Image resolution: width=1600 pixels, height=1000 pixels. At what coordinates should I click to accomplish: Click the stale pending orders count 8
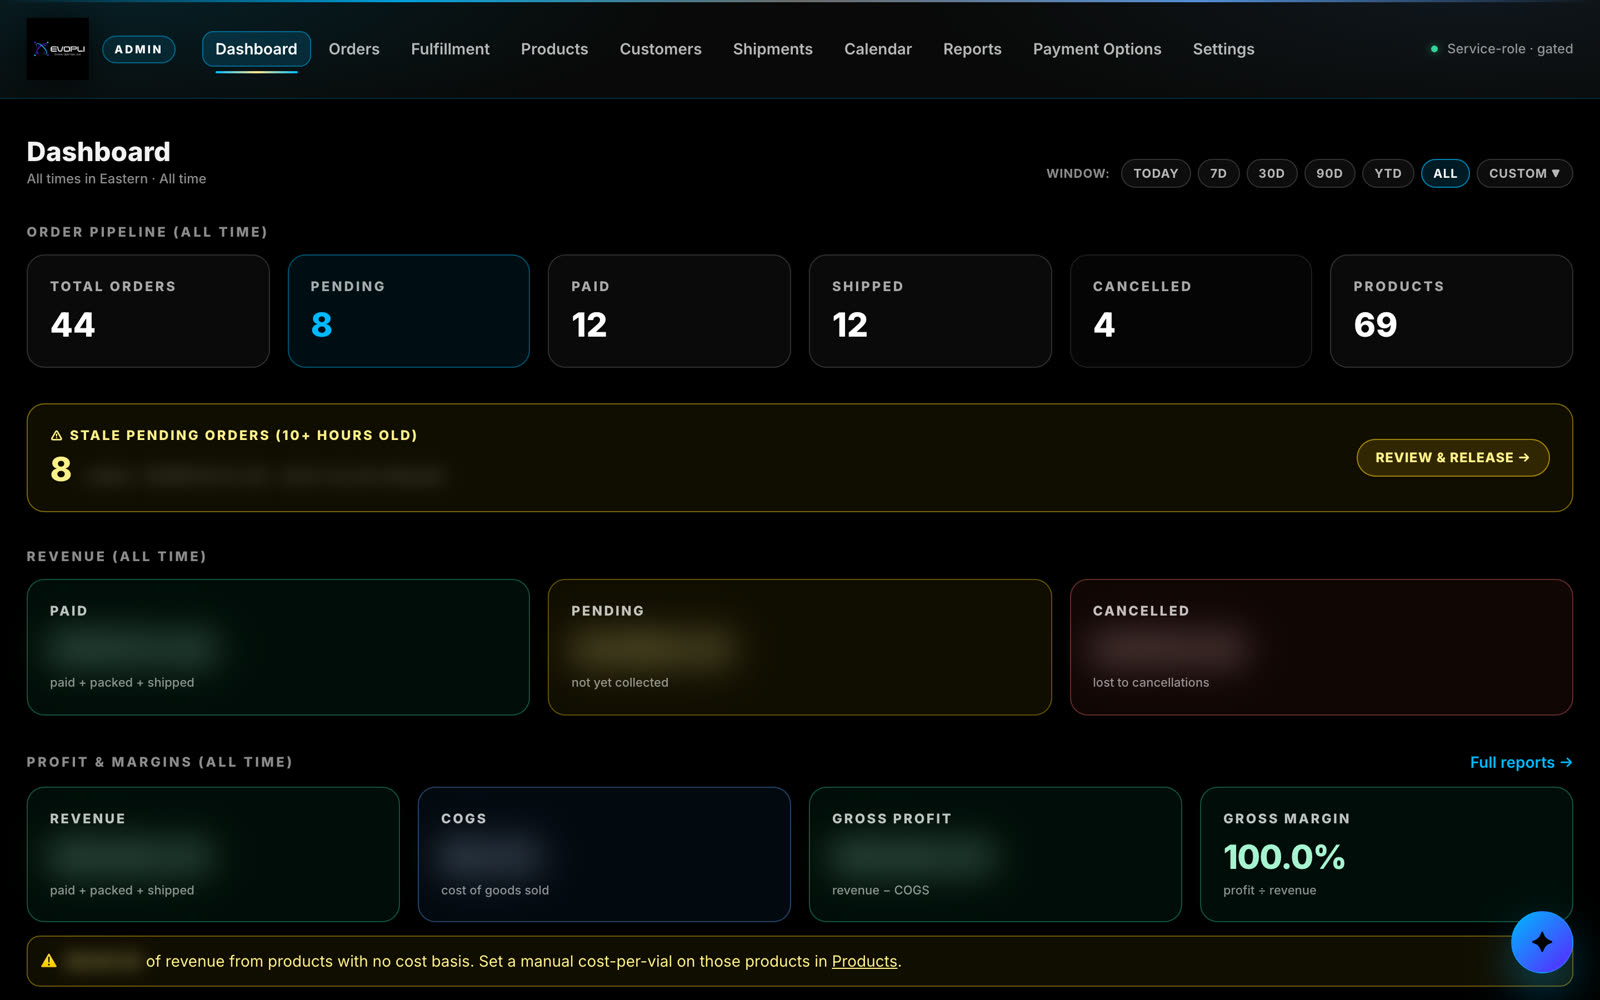point(61,469)
